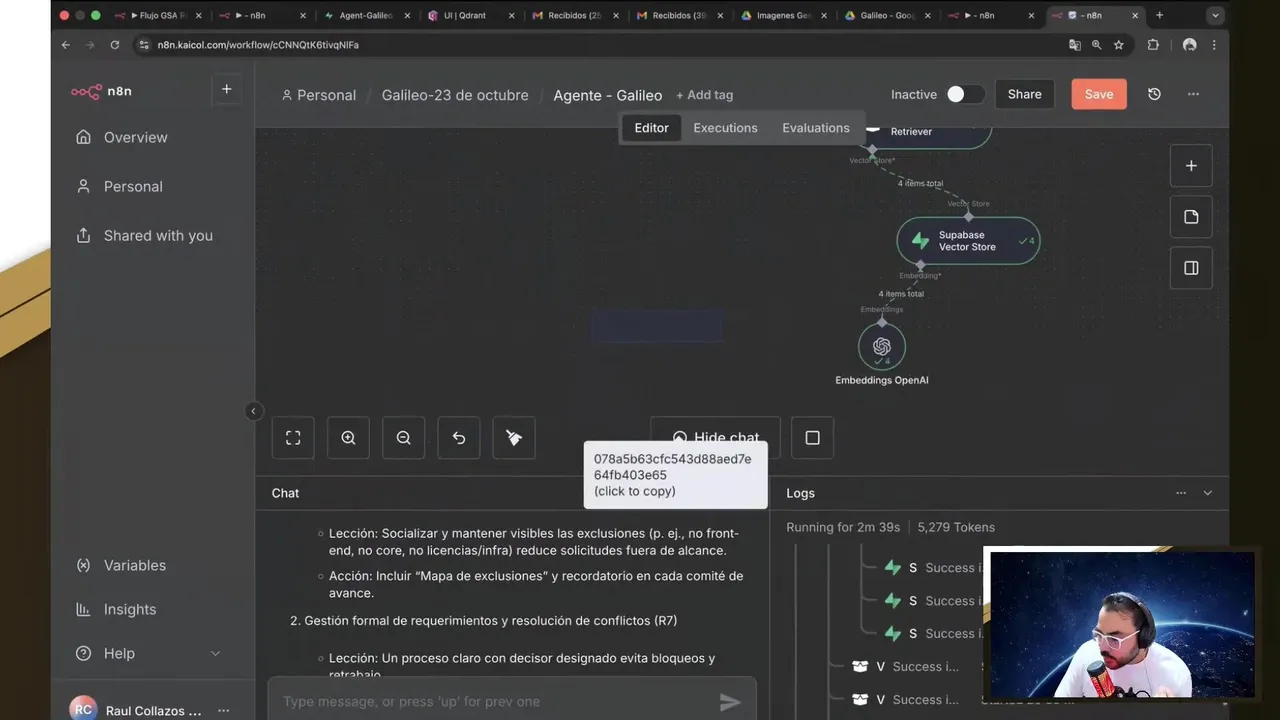Viewport: 1280px width, 720px height.
Task: Collapse the Logs panel chevron
Action: 1207,493
